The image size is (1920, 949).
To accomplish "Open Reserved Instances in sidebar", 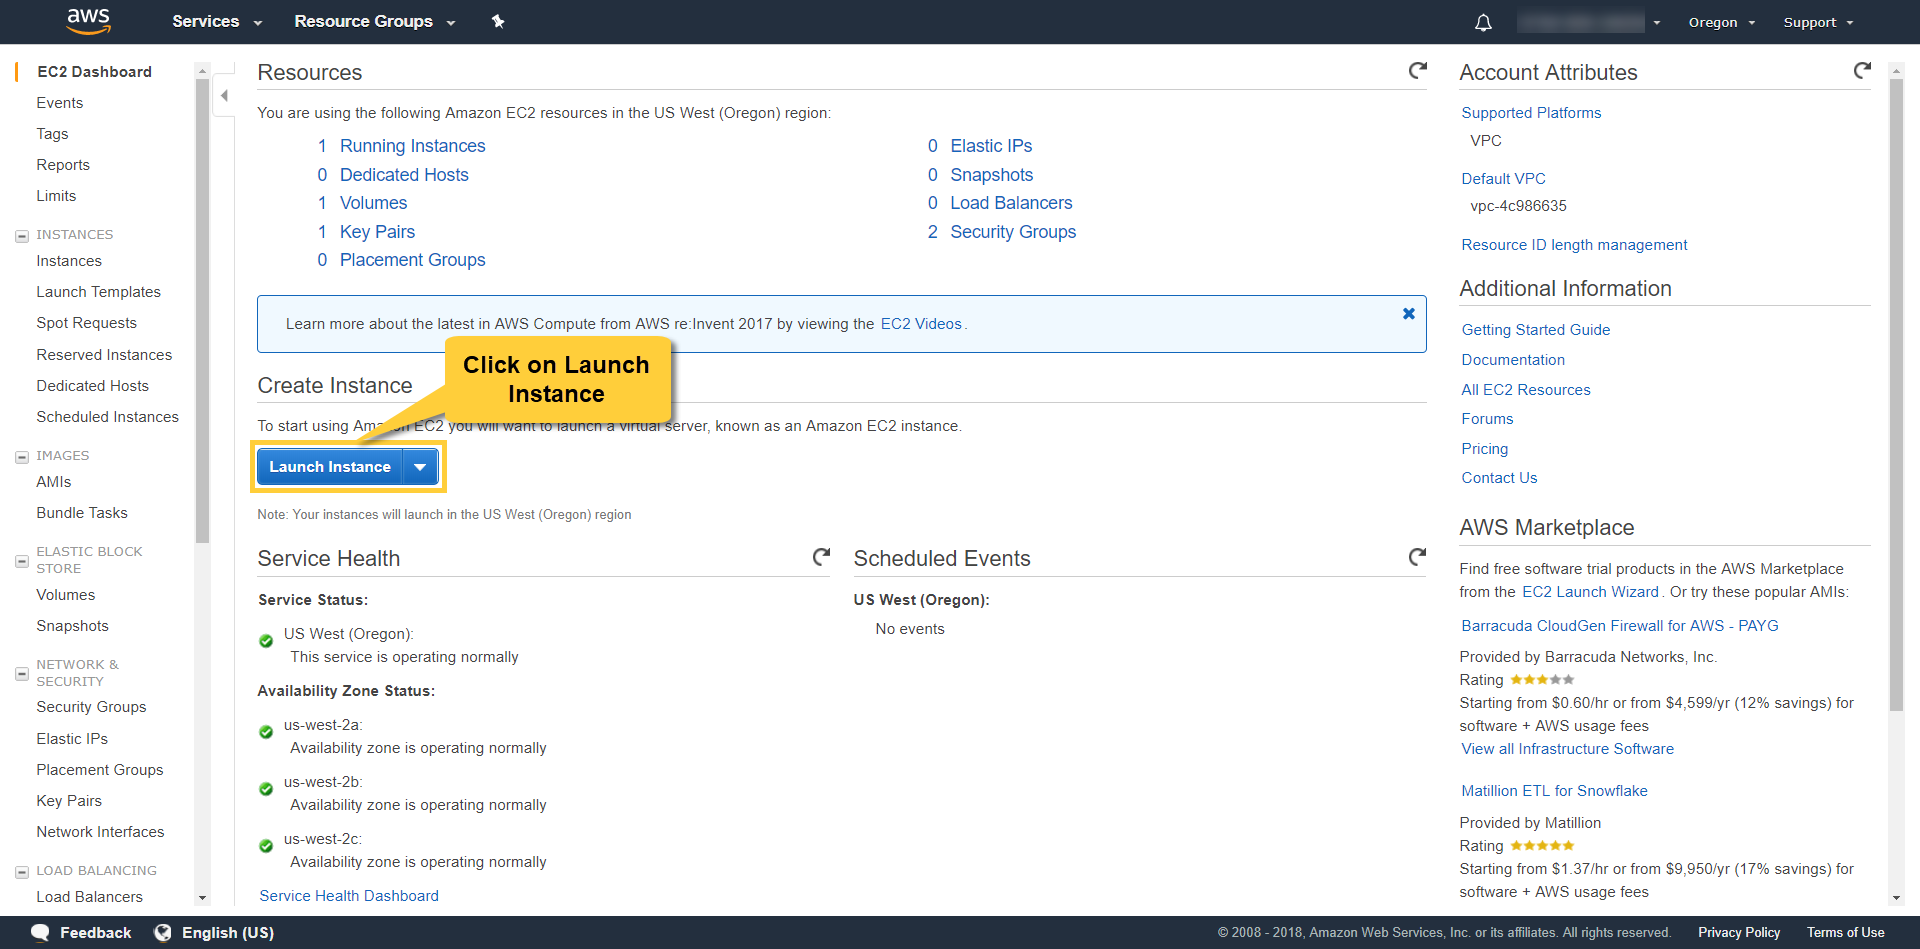I will click(104, 355).
